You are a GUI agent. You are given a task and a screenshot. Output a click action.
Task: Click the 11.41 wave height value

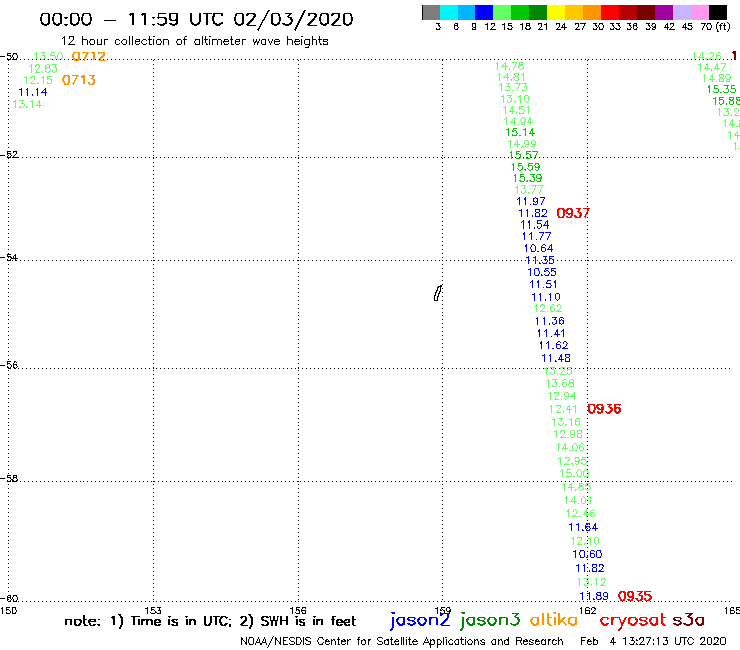(551, 333)
